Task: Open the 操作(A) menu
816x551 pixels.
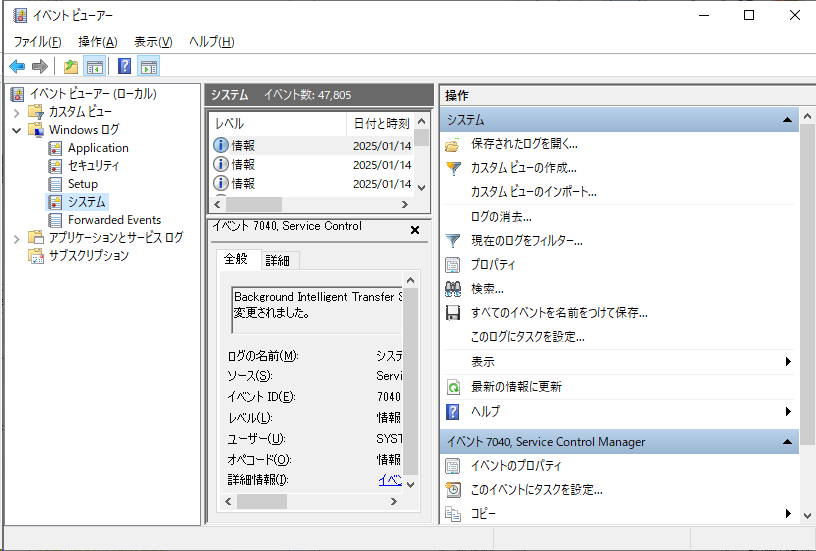Action: tap(97, 41)
